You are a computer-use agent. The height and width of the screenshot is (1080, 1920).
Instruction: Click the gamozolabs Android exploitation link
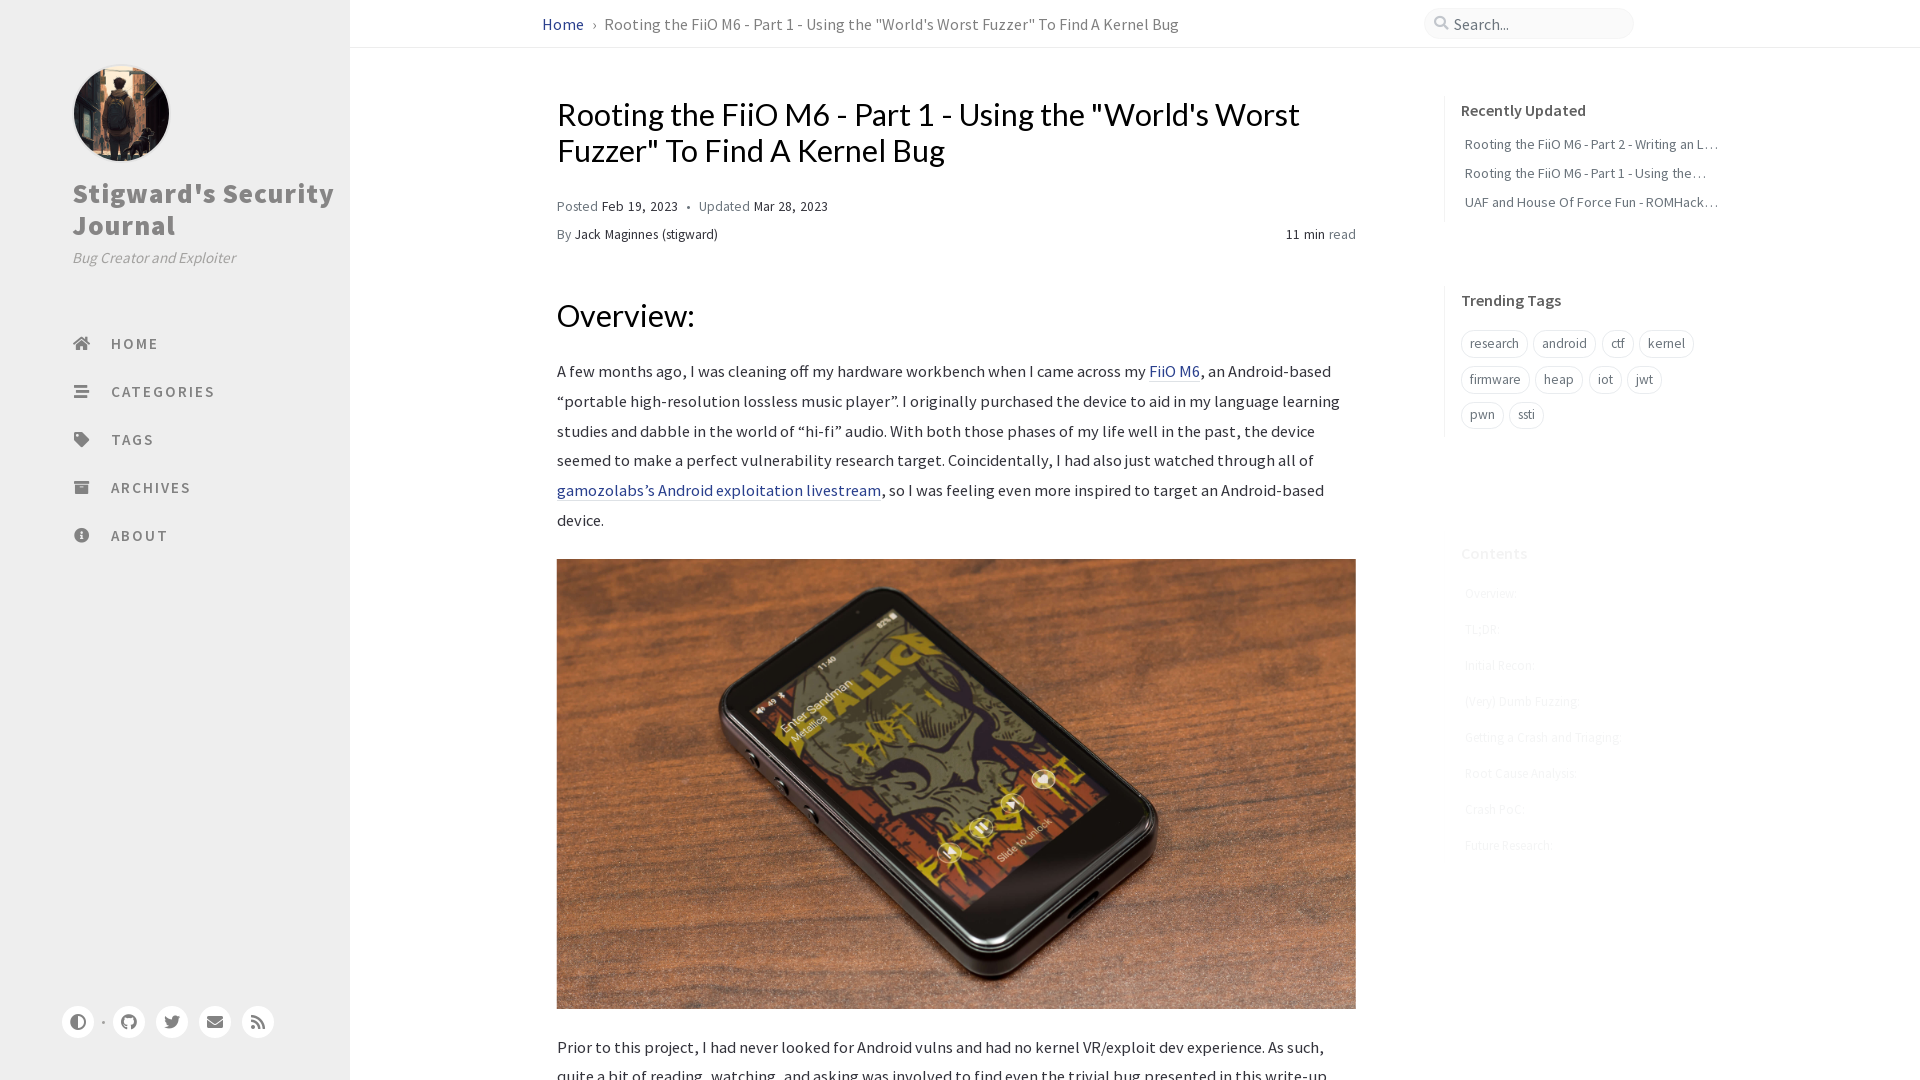point(719,491)
